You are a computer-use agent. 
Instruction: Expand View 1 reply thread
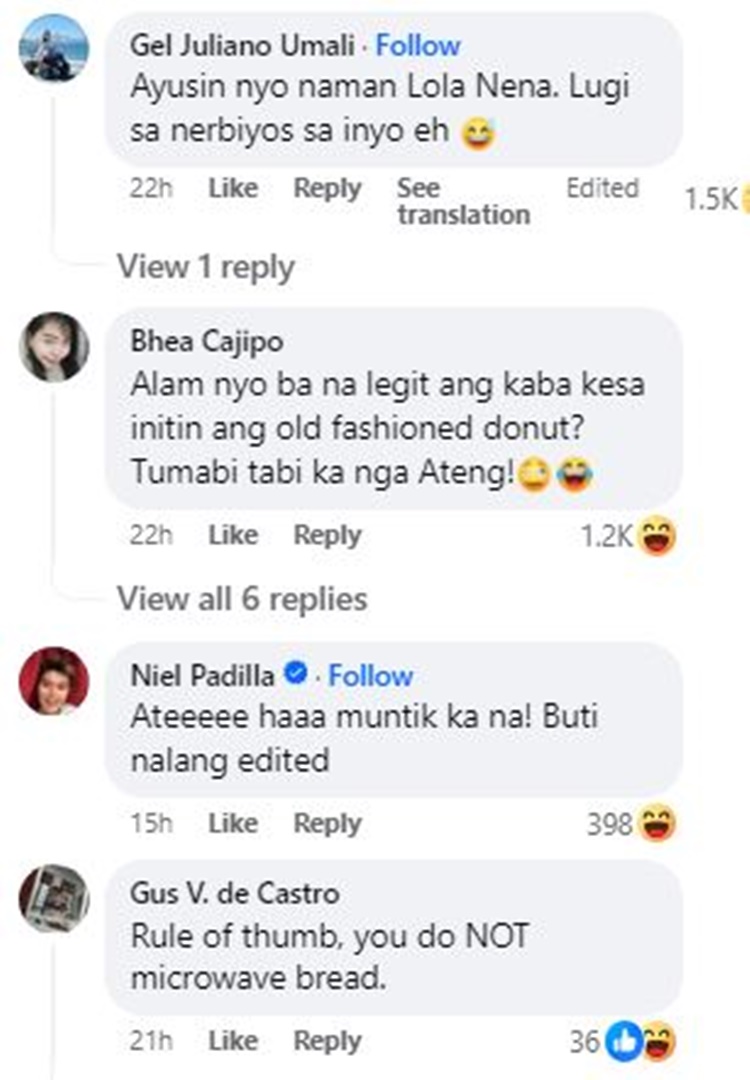click(206, 267)
